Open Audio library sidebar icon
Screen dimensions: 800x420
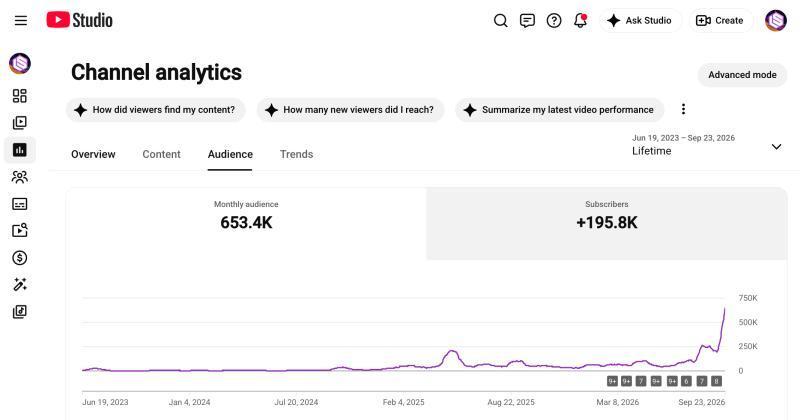coord(20,312)
